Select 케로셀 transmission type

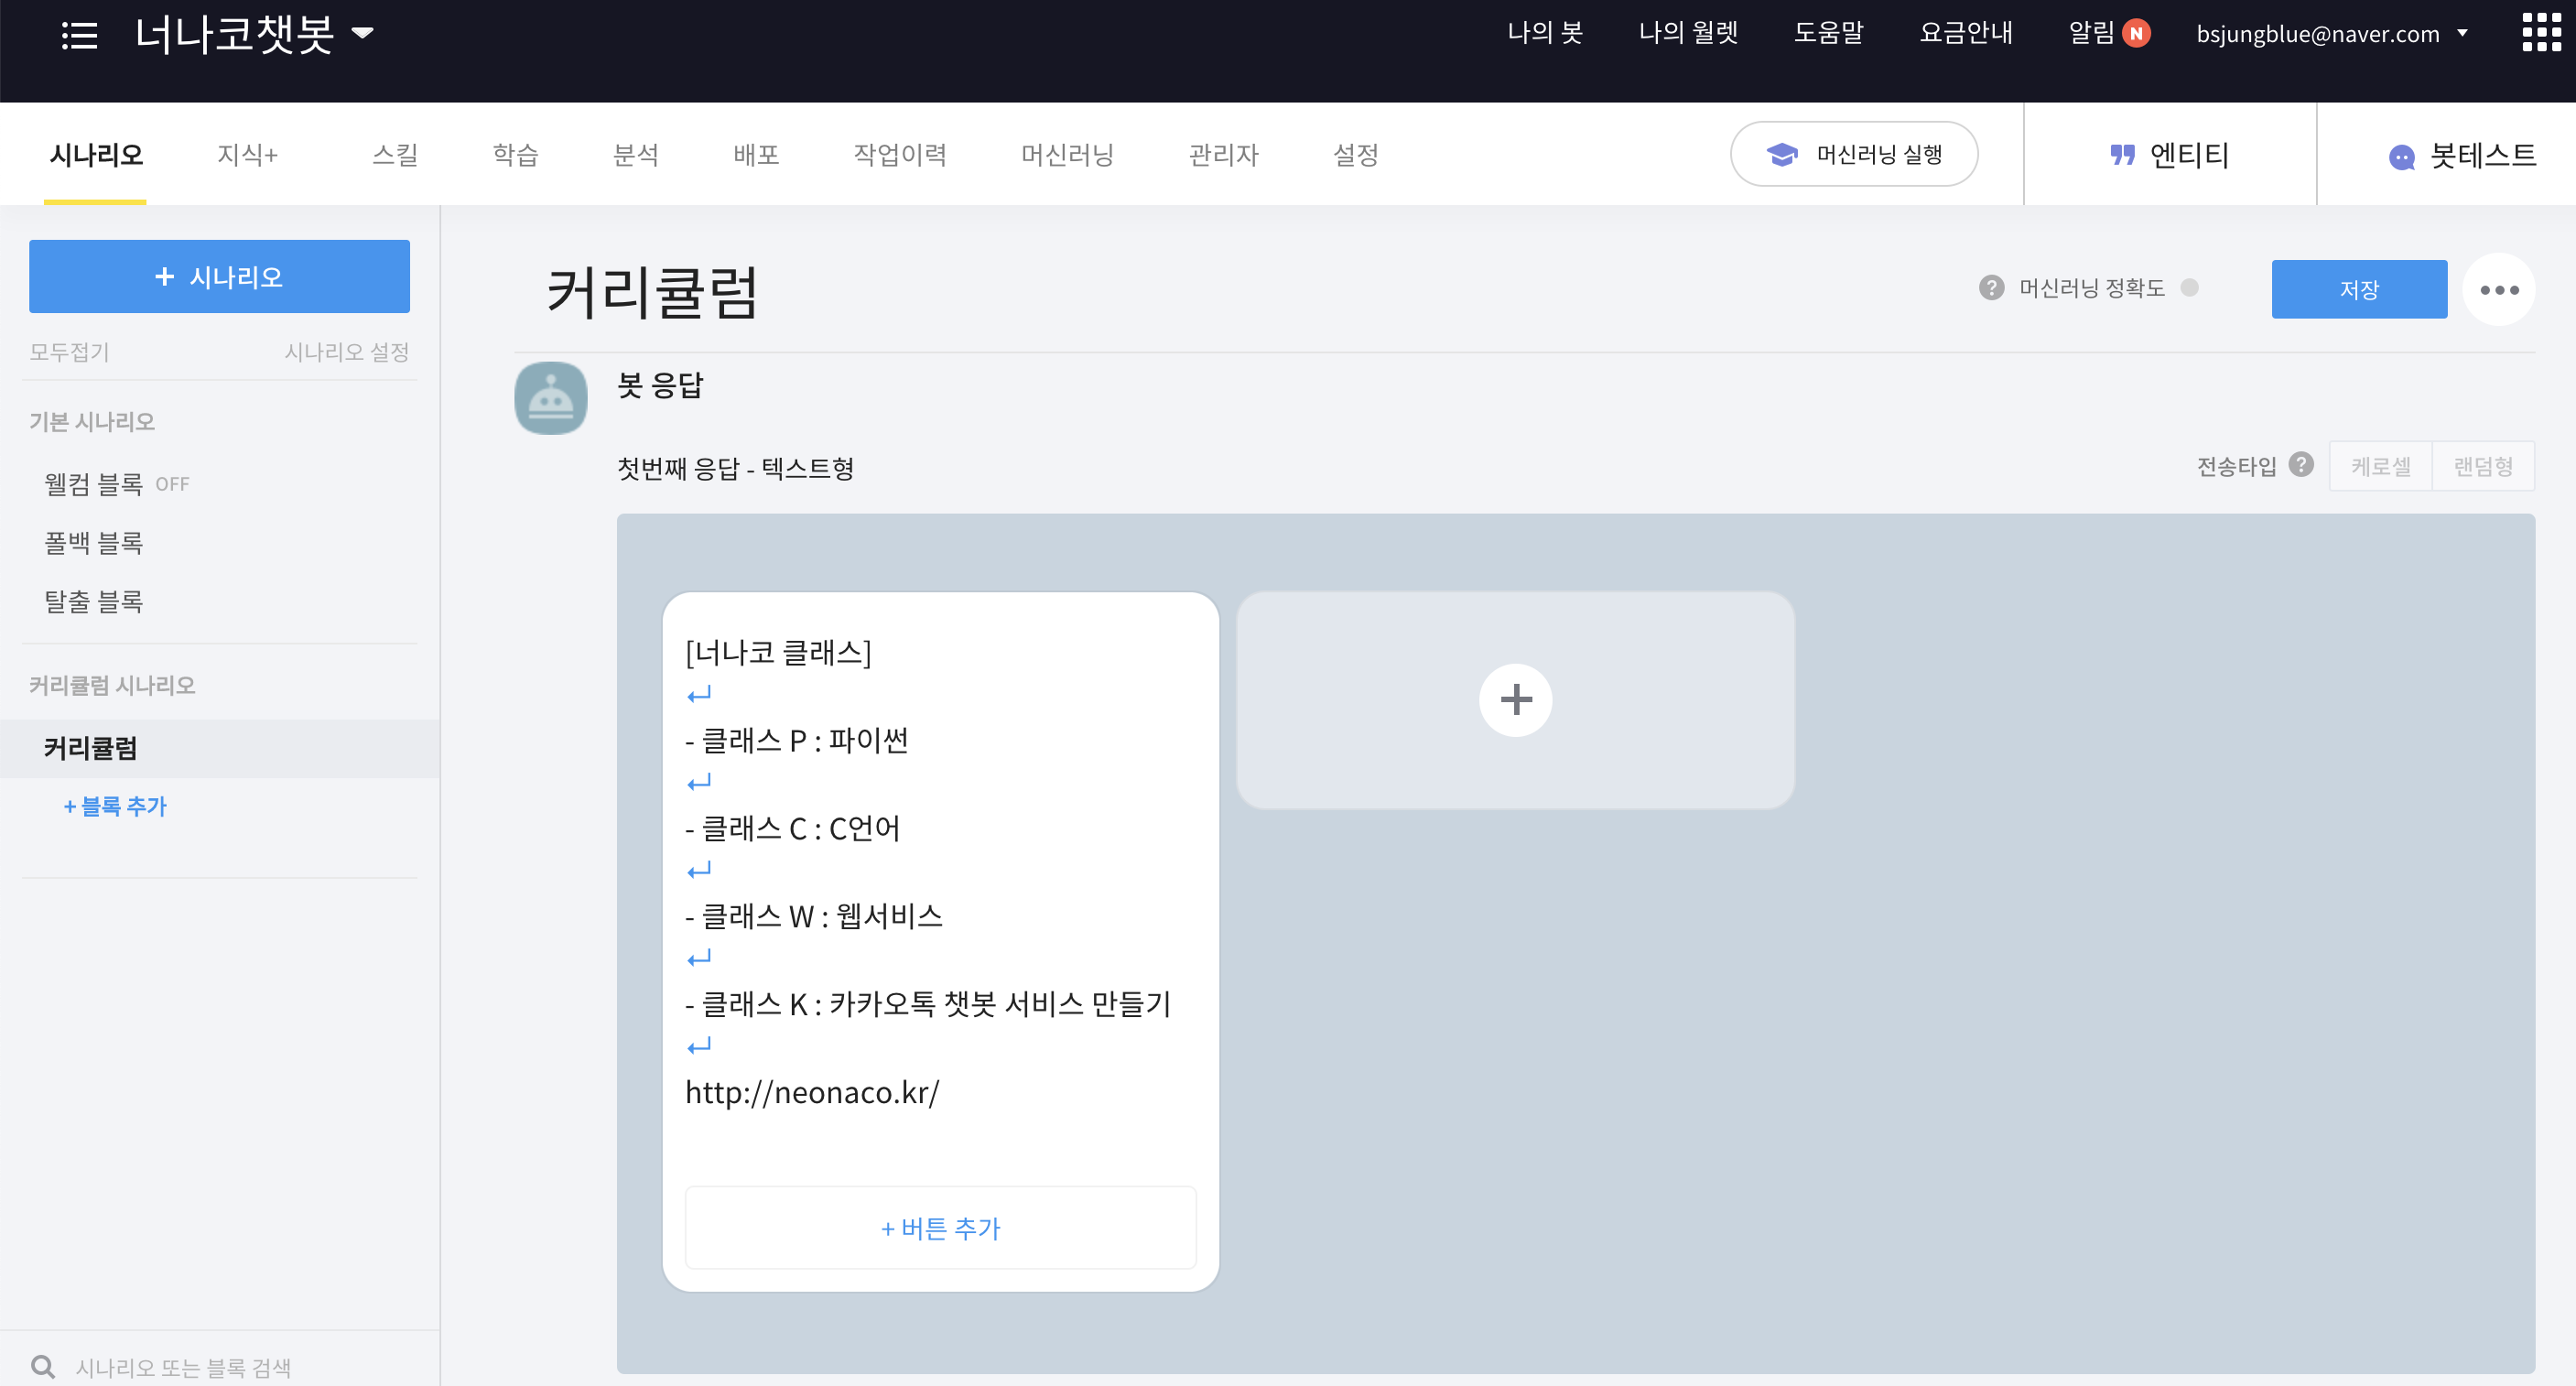pos(2380,466)
